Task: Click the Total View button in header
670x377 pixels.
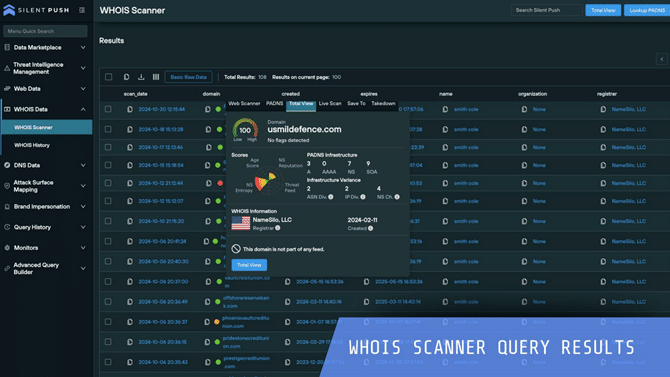Action: point(603,10)
